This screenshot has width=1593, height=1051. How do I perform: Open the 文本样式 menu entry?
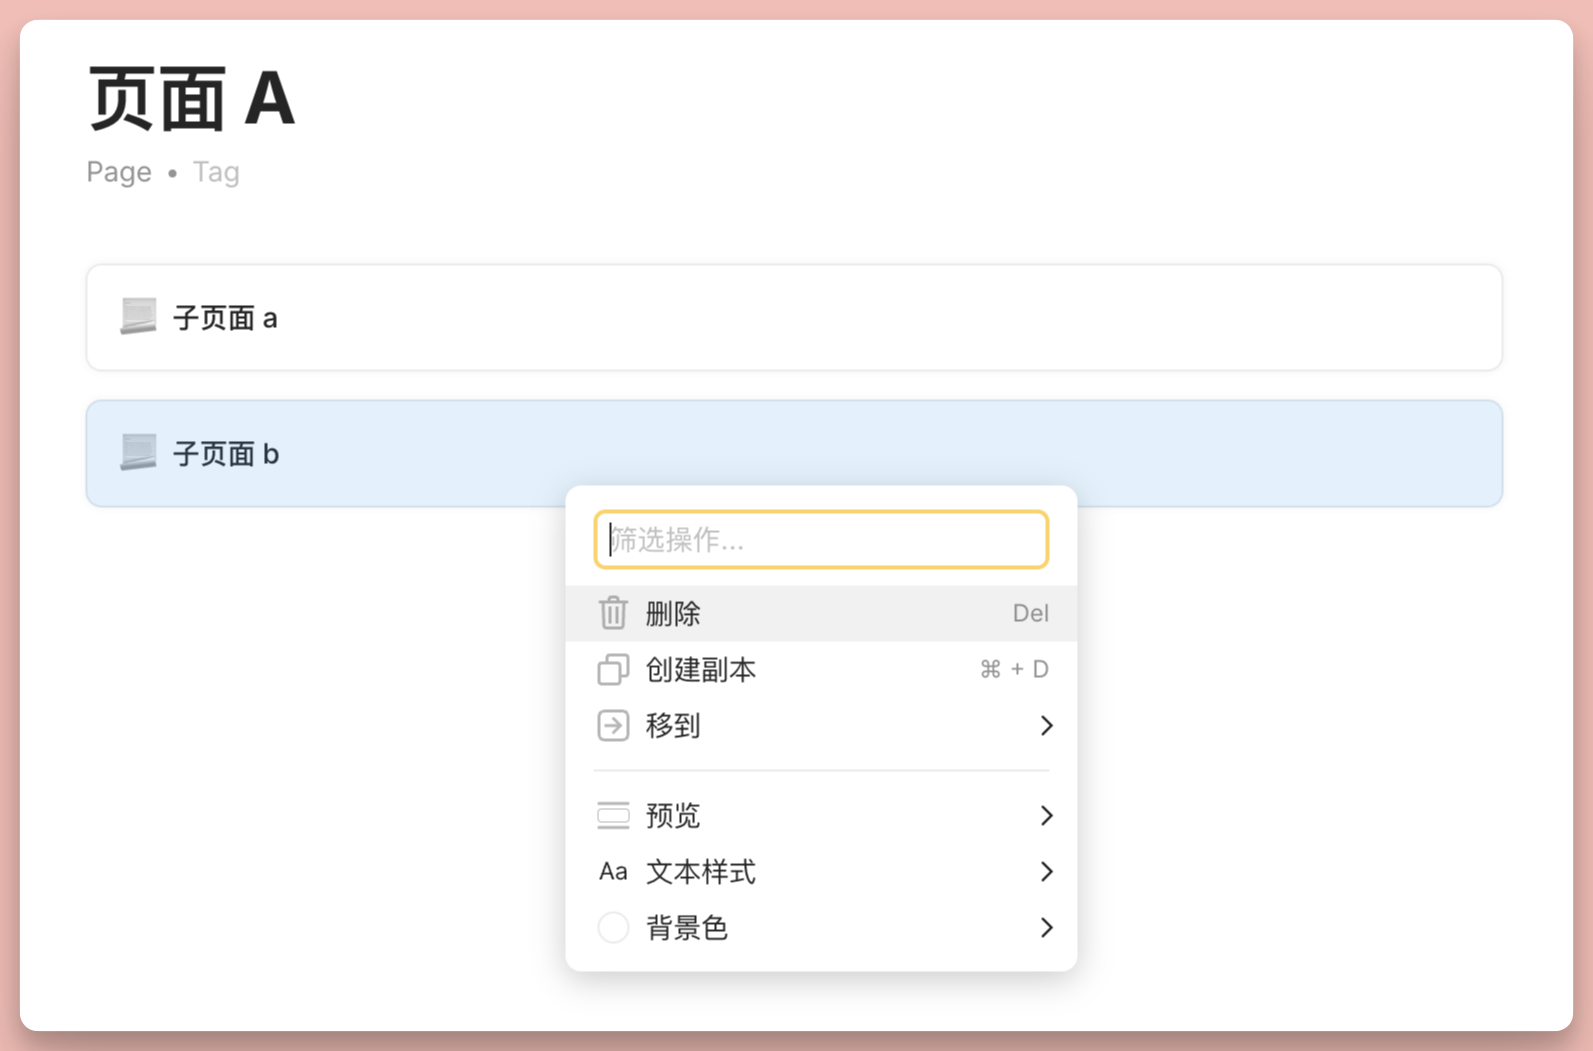tap(821, 872)
